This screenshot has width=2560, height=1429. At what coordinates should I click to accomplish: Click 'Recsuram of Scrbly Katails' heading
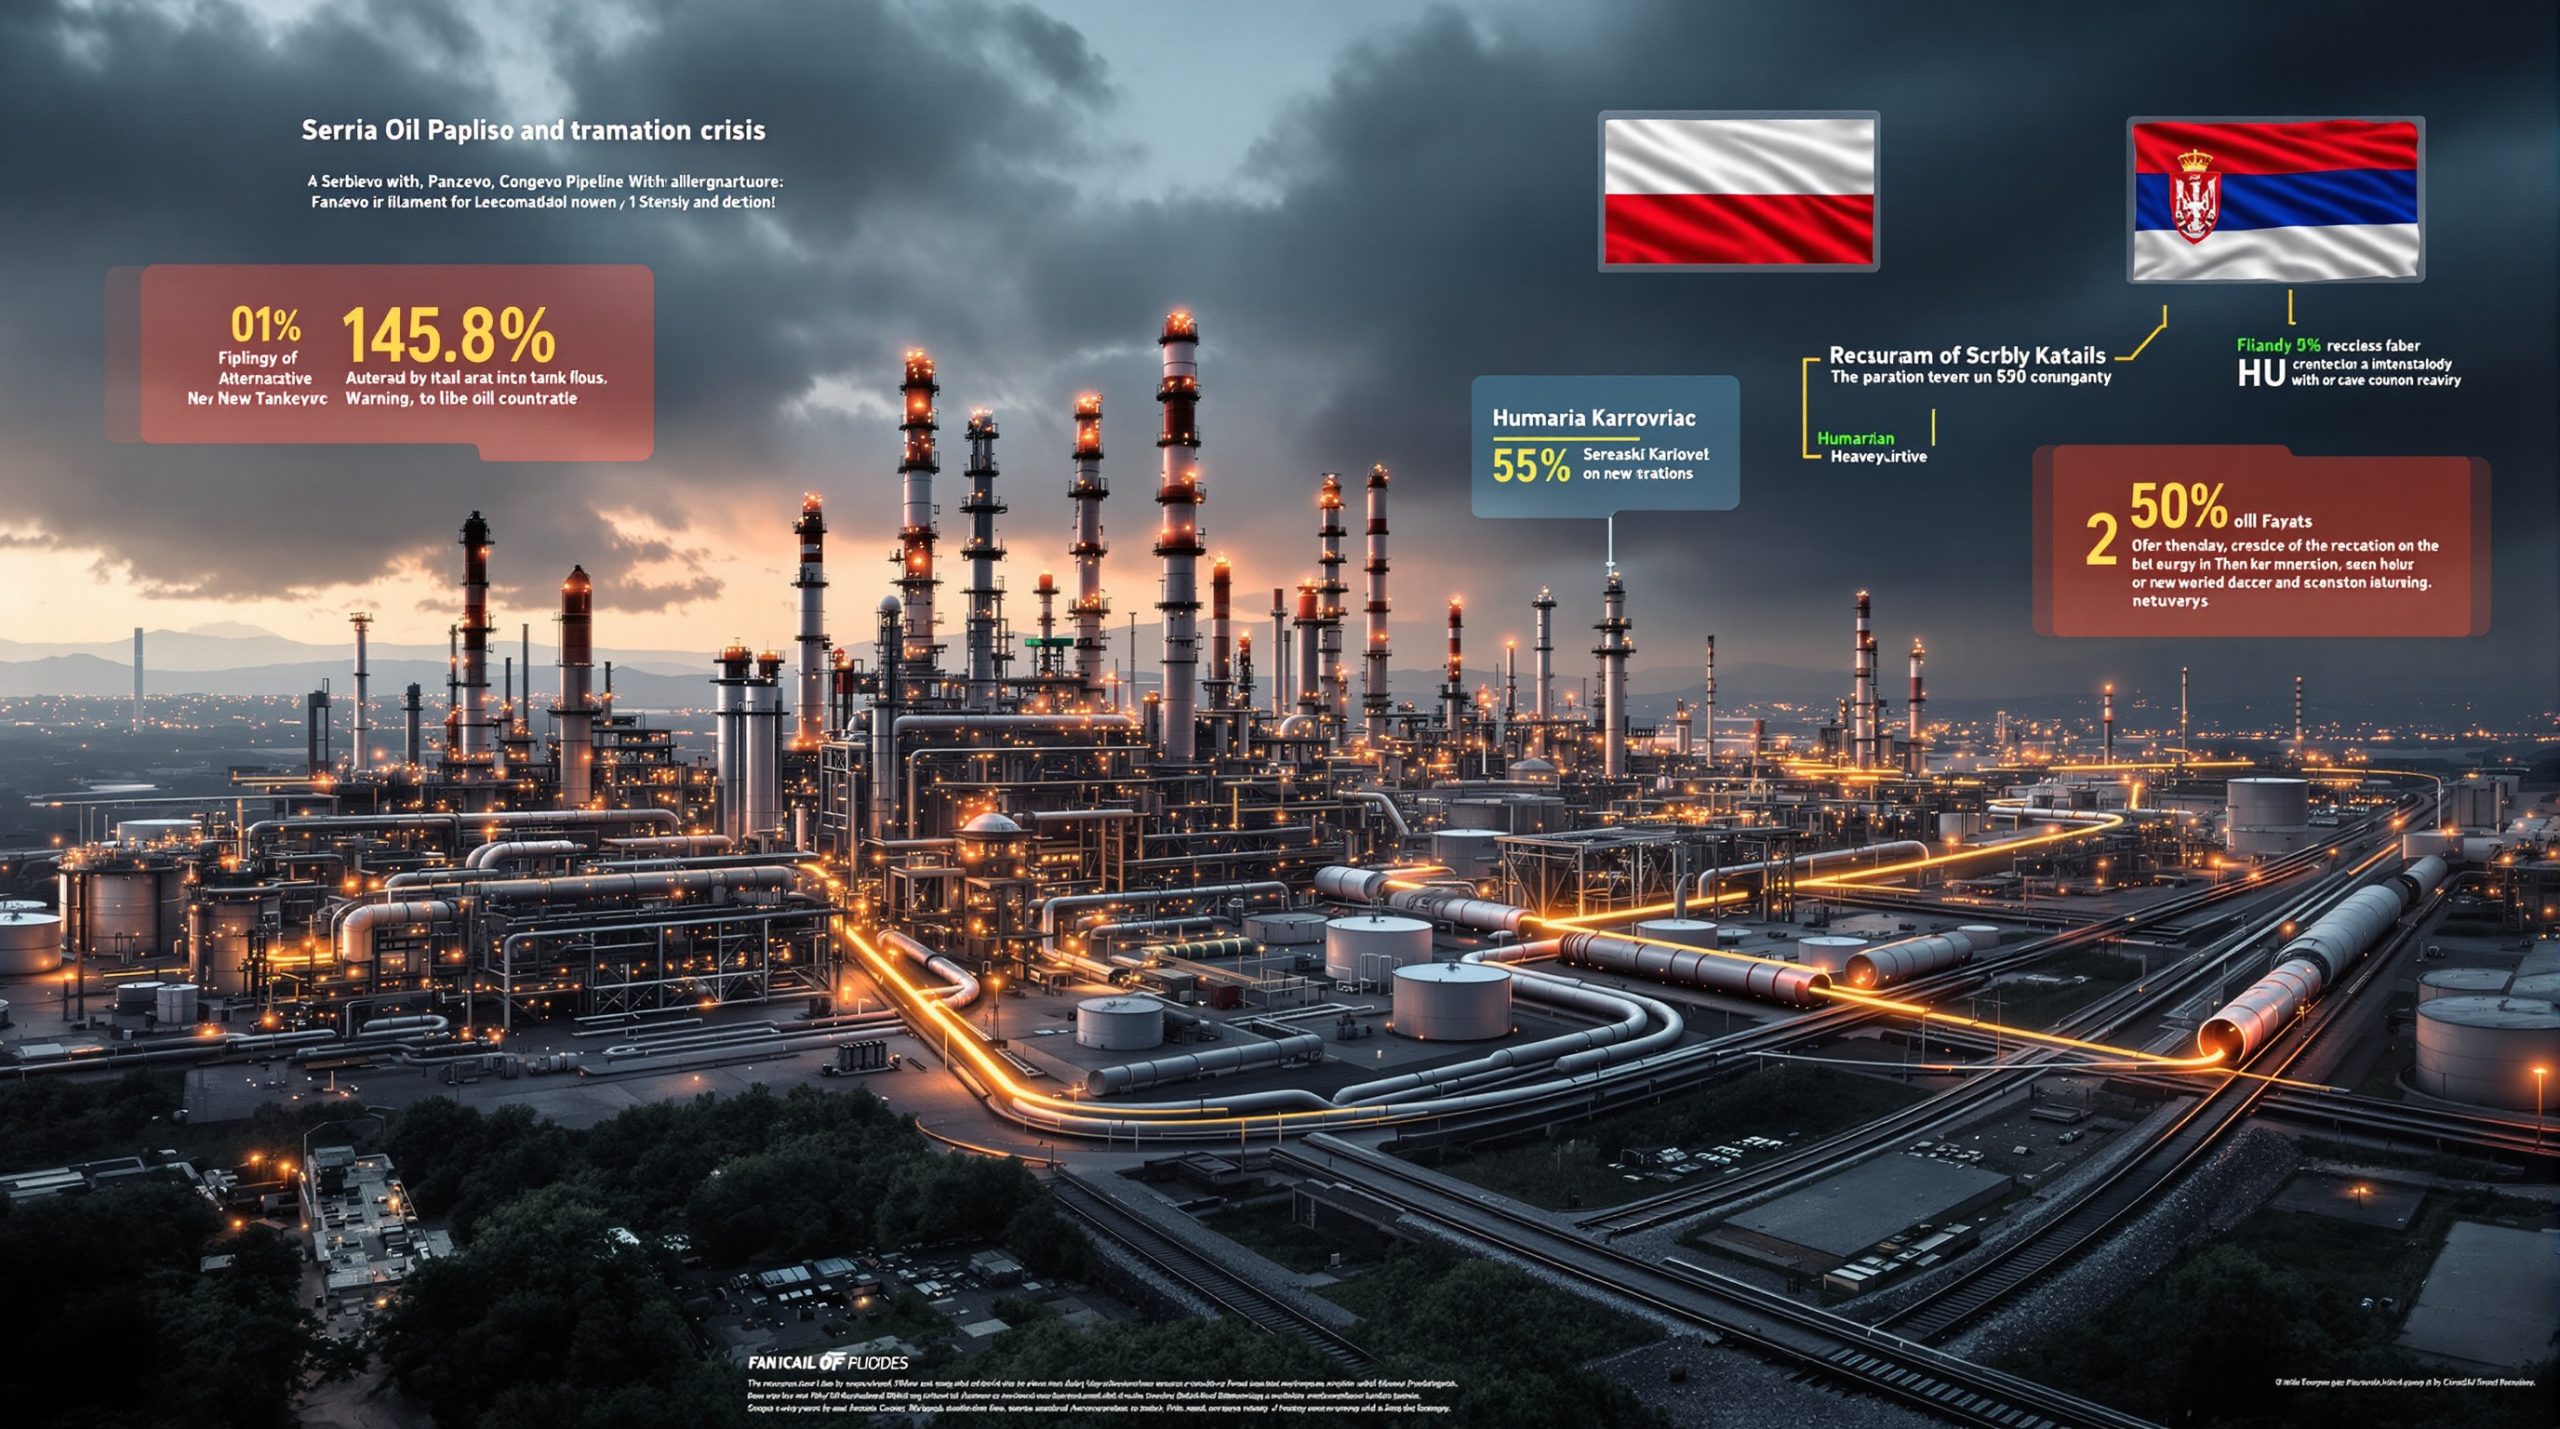pyautogui.click(x=1967, y=355)
